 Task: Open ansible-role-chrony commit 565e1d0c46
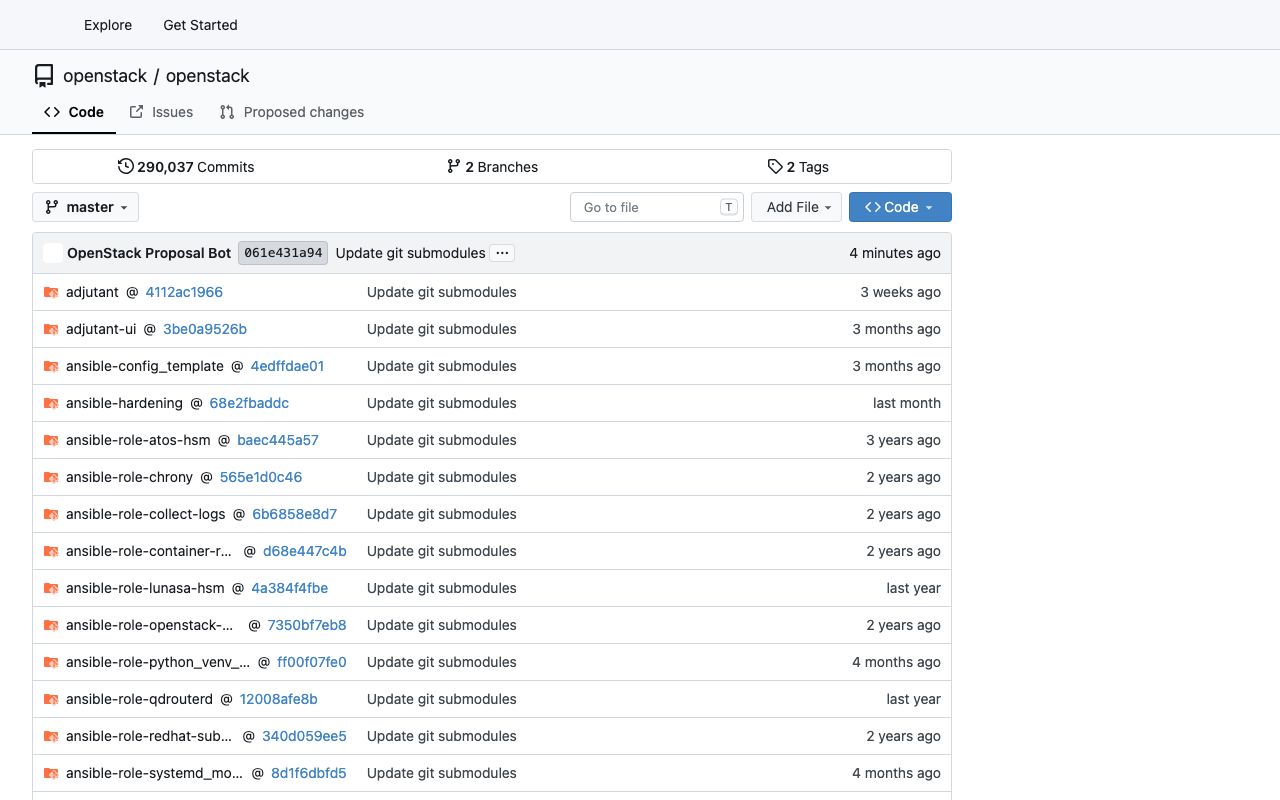tap(261, 477)
